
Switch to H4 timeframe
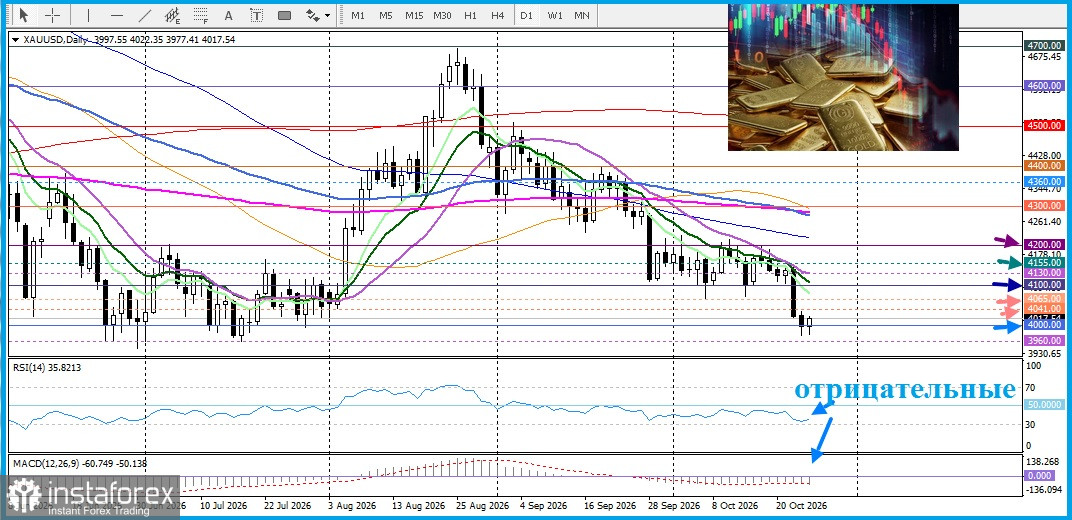[x=498, y=15]
